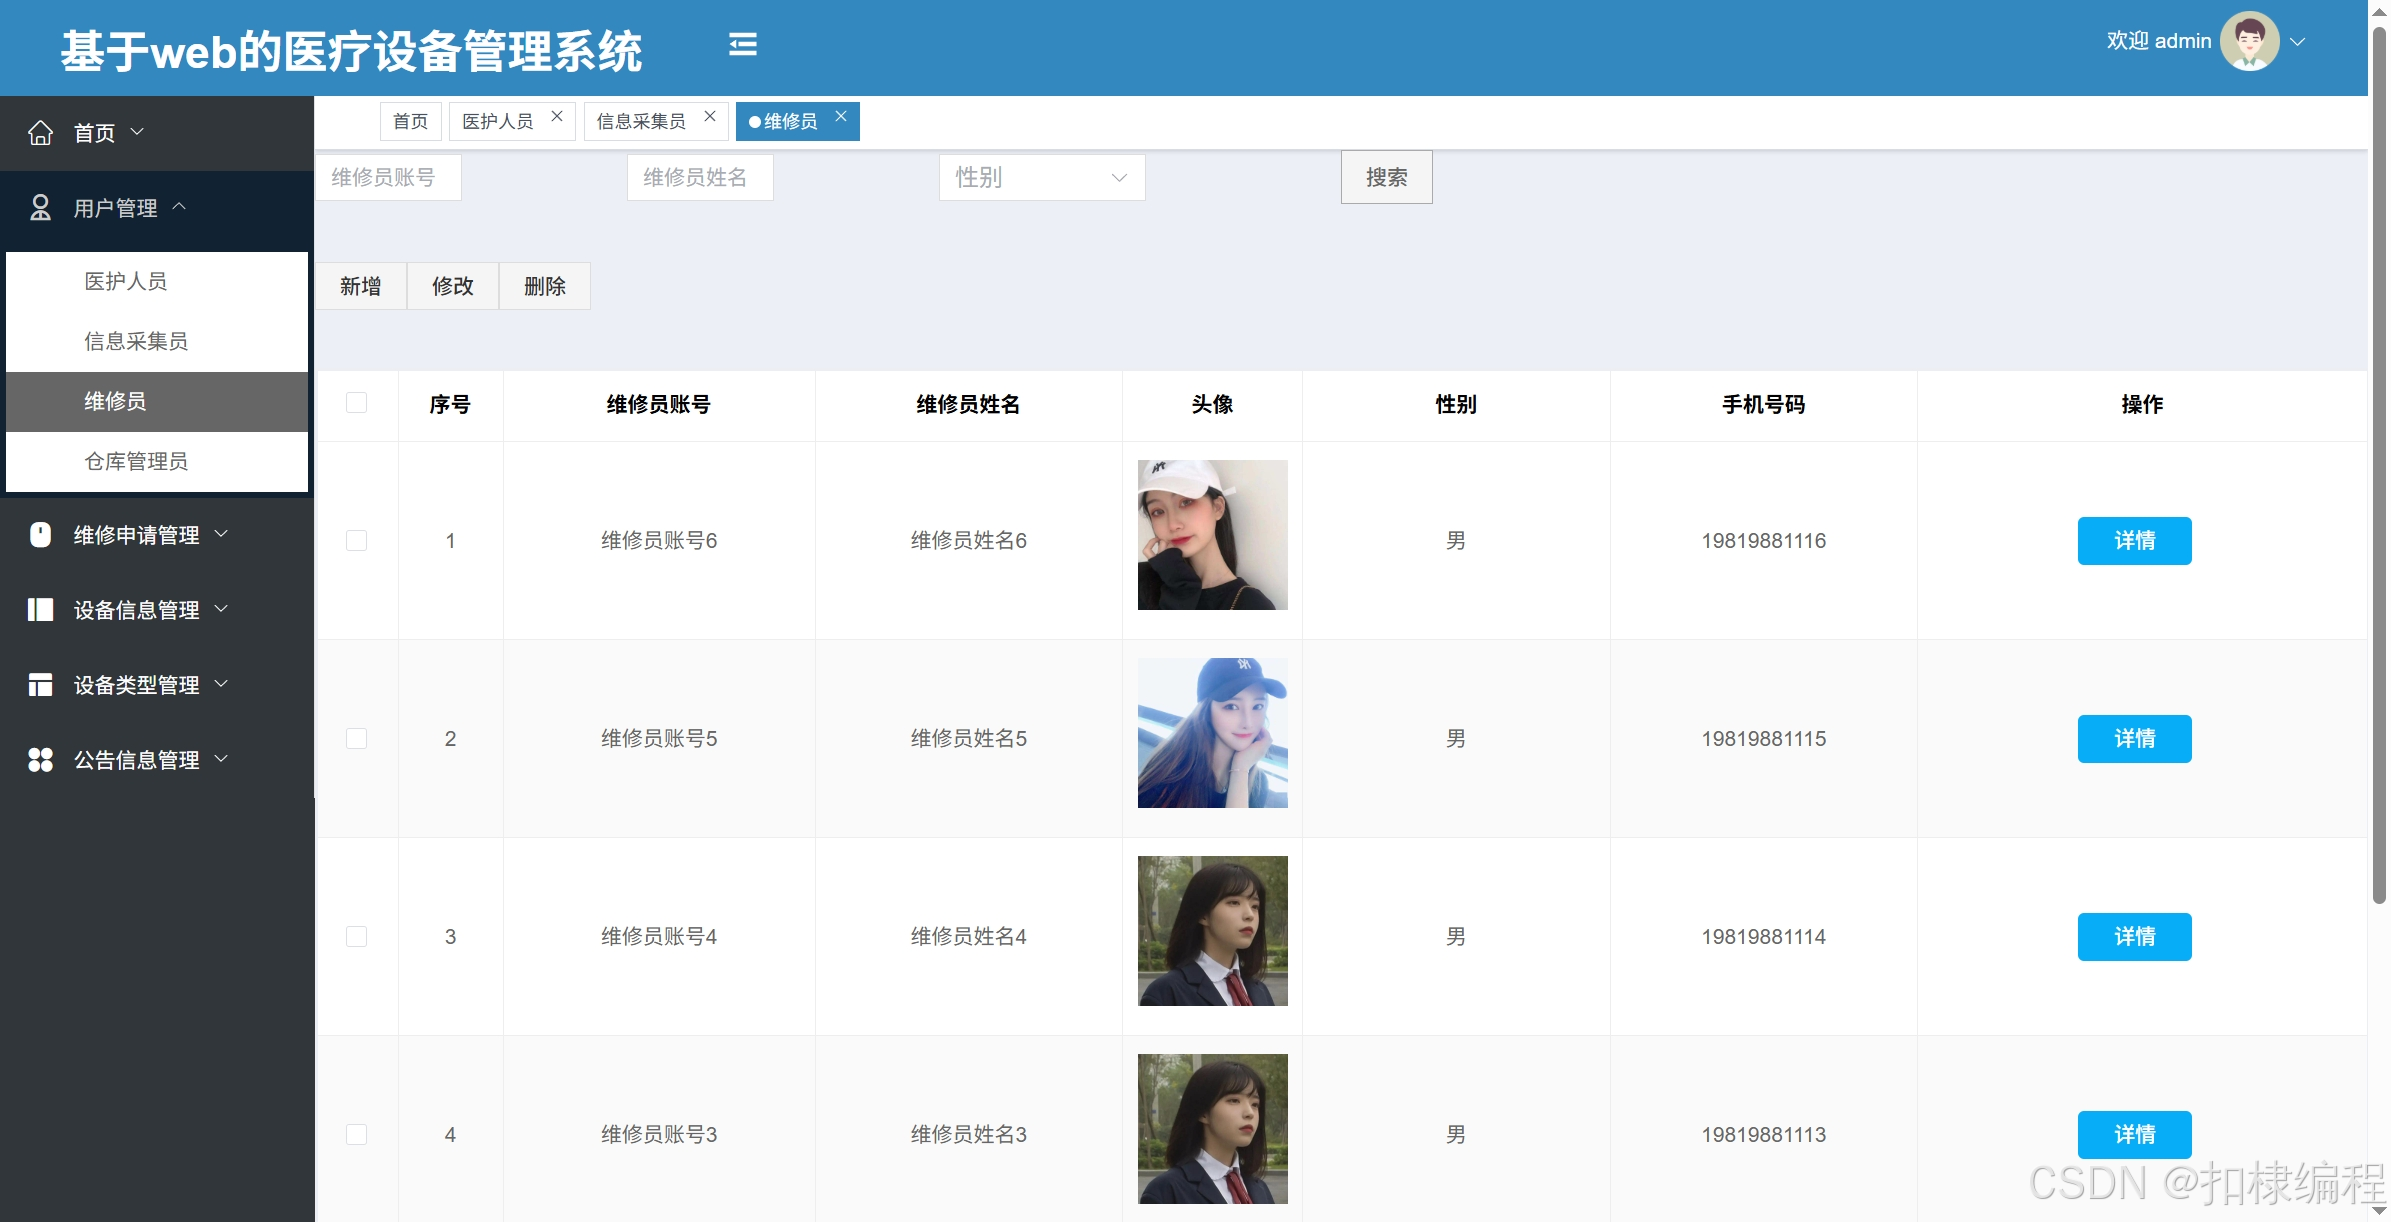Switch to the 信息采集员 tab
Image resolution: width=2391 pixels, height=1222 pixels.
click(641, 121)
